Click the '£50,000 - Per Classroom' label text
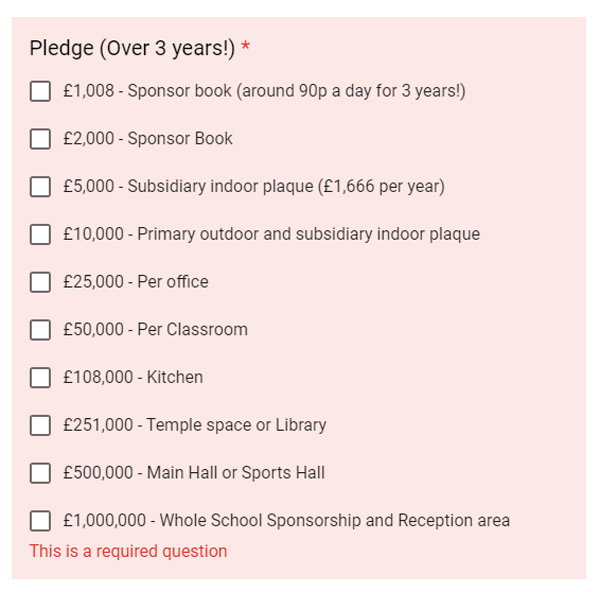The image size is (600, 592). (155, 329)
